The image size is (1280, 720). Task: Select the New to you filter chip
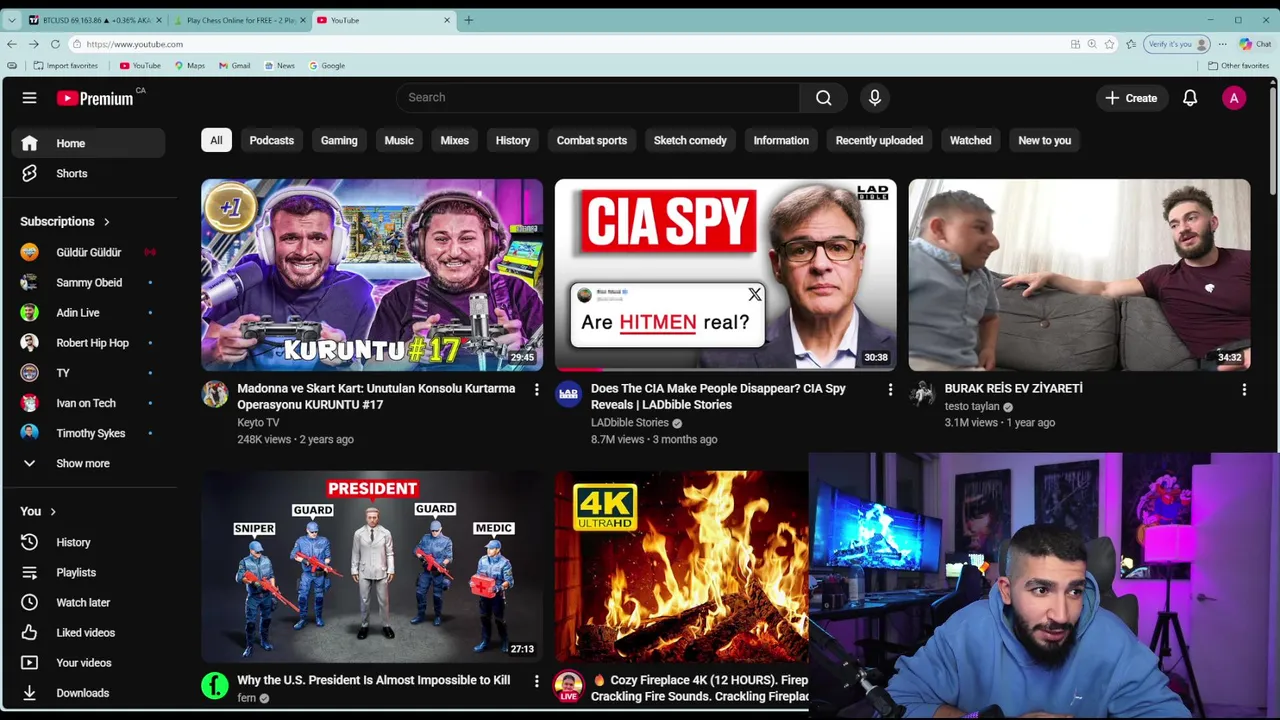pyautogui.click(x=1044, y=140)
